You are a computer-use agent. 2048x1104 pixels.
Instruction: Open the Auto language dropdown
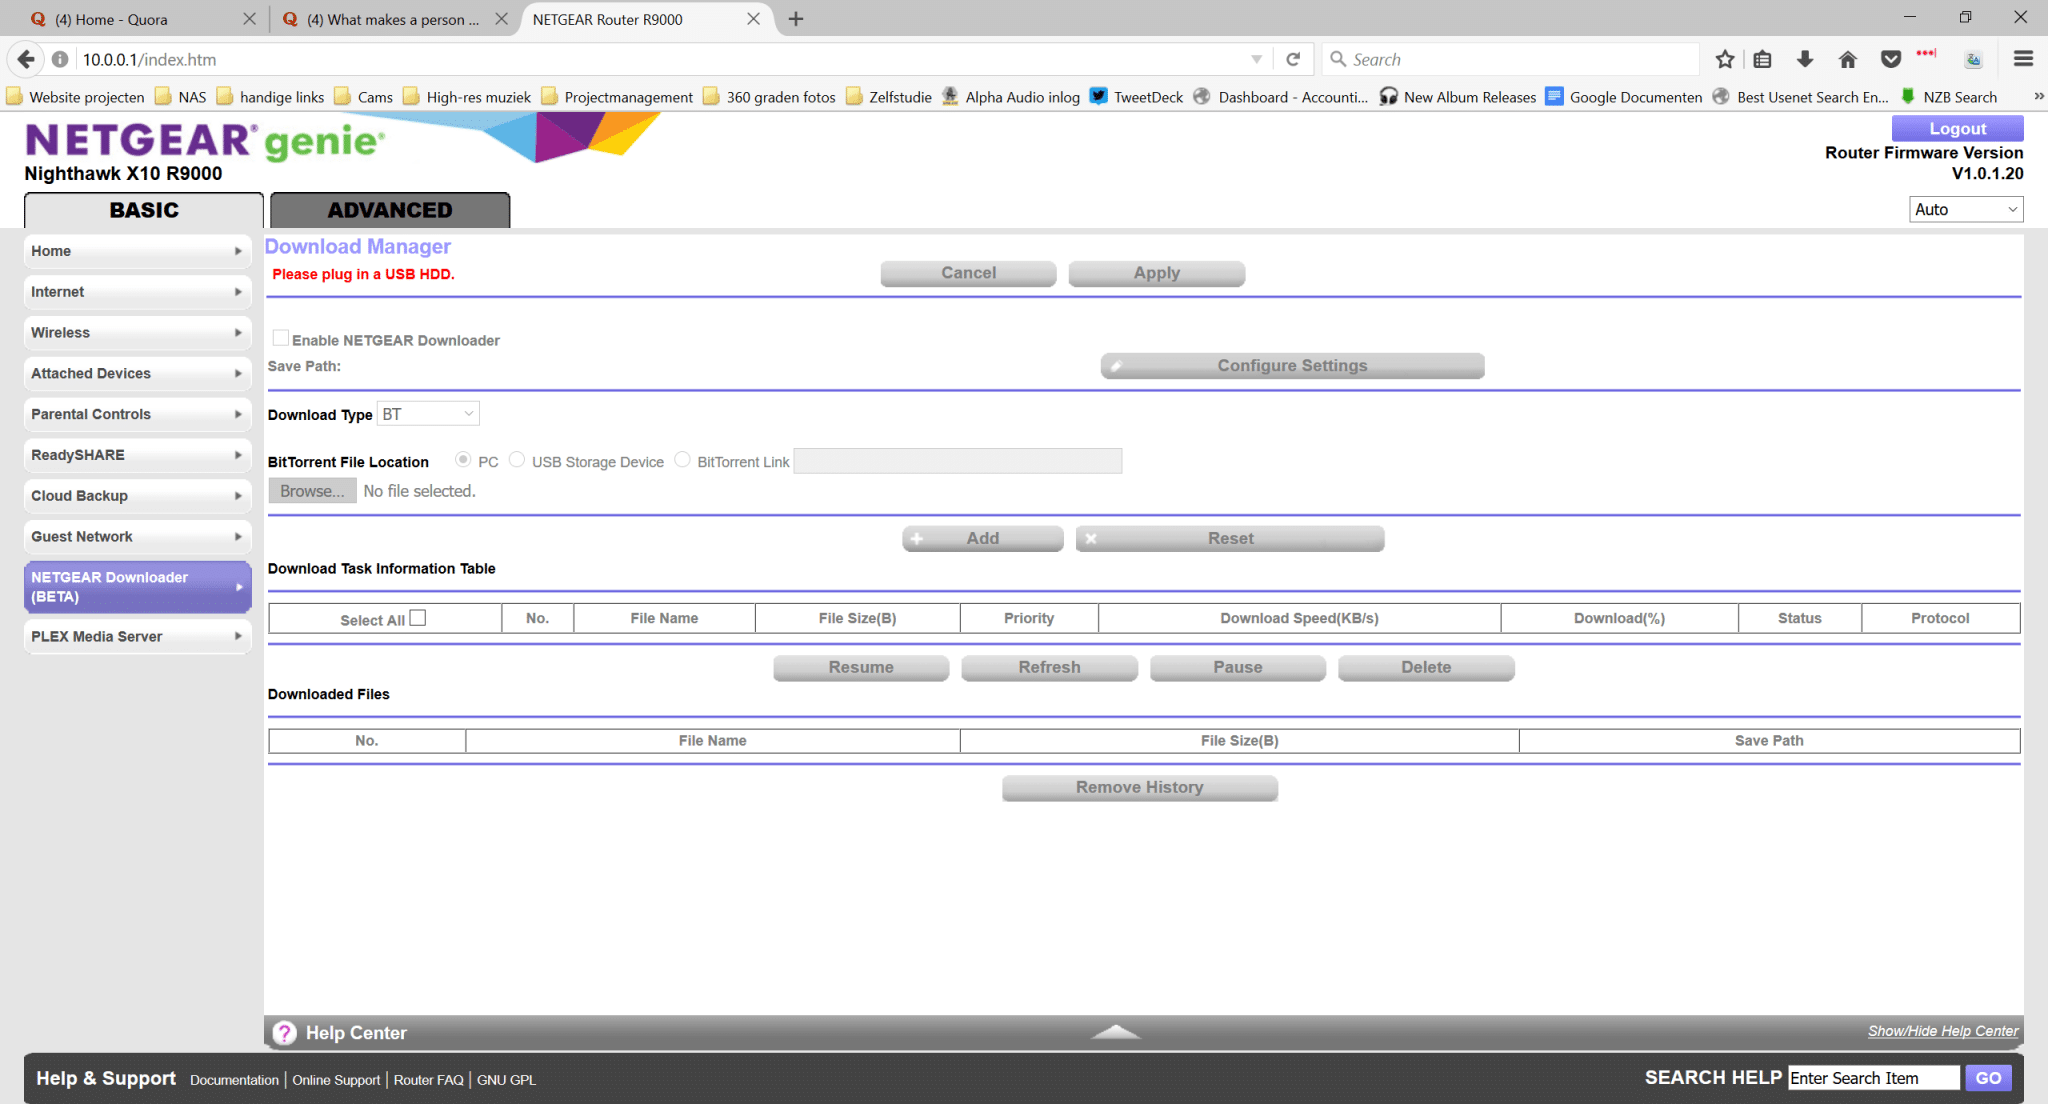(x=1966, y=209)
